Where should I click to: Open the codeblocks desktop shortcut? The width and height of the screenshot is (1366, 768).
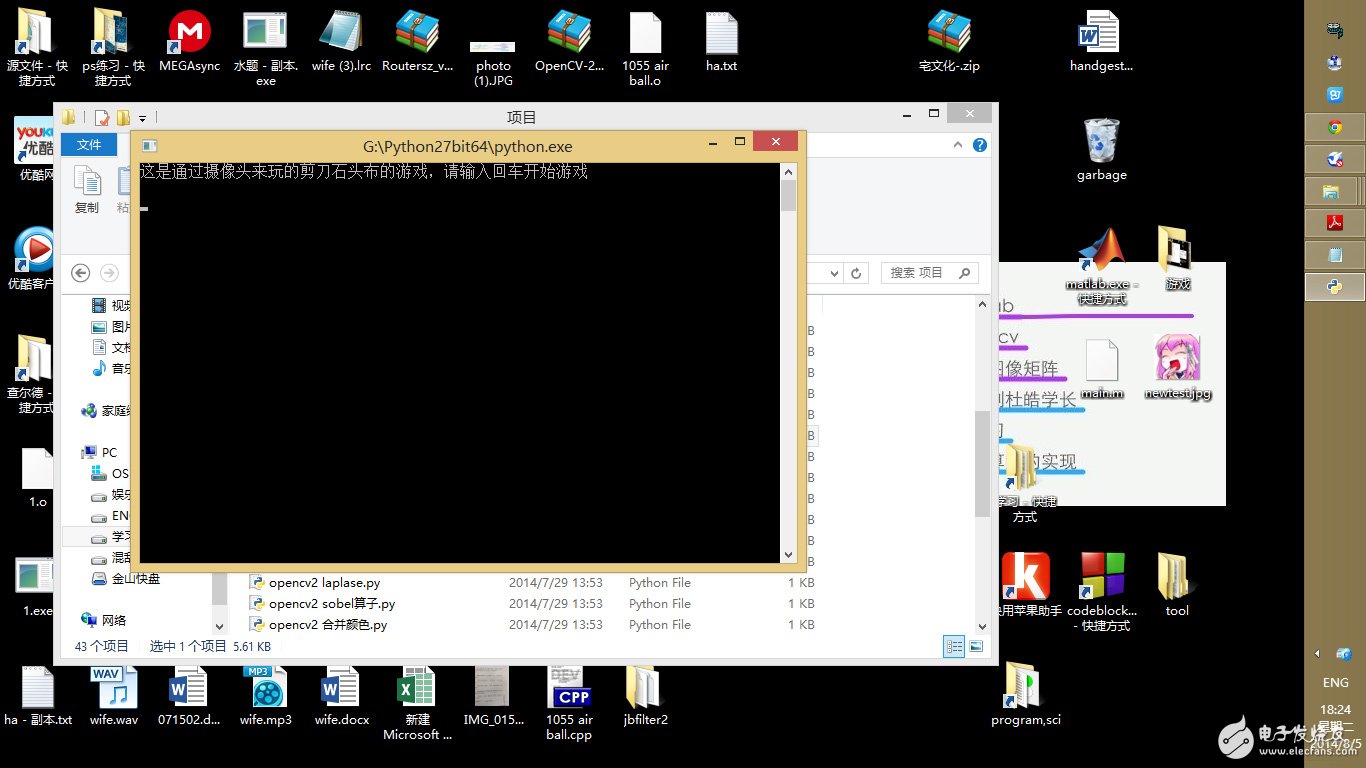(x=1102, y=578)
